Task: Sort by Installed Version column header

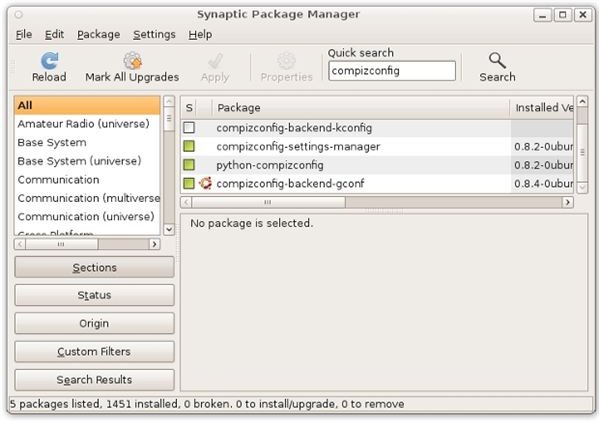Action: coord(542,108)
